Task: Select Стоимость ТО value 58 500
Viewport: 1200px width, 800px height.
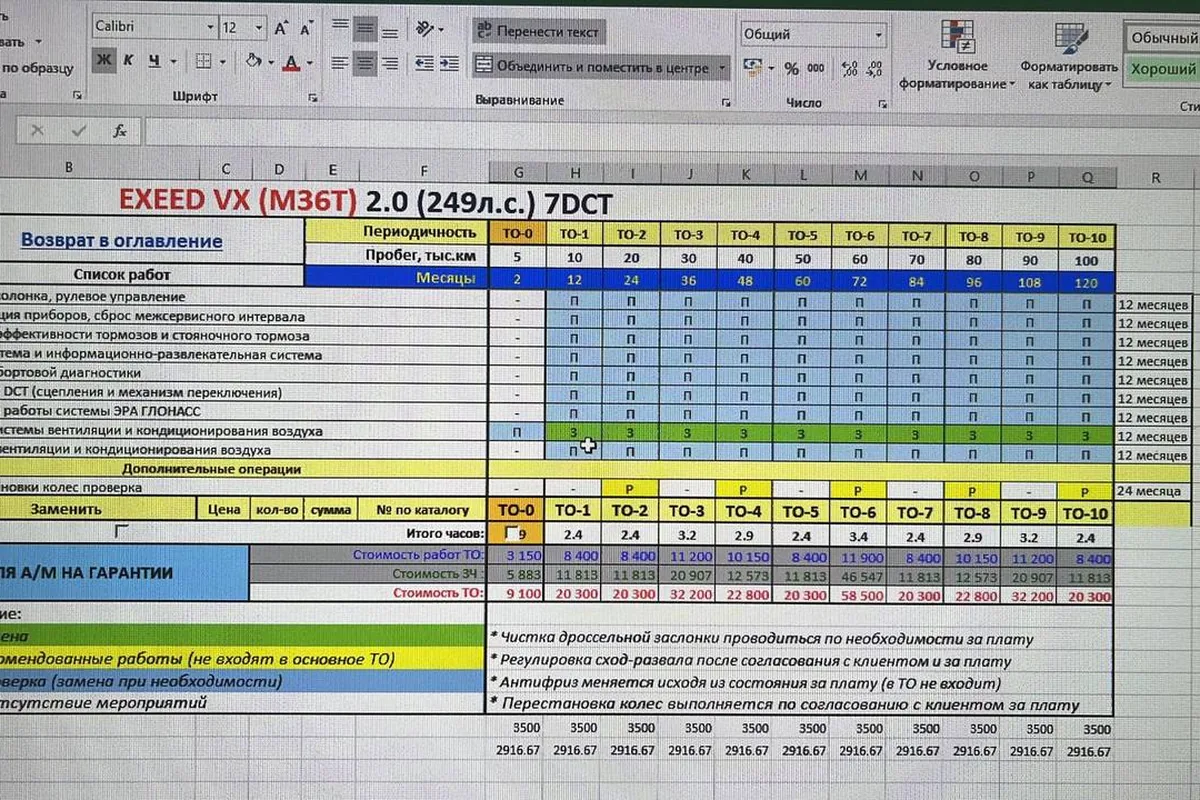Action: (860, 595)
